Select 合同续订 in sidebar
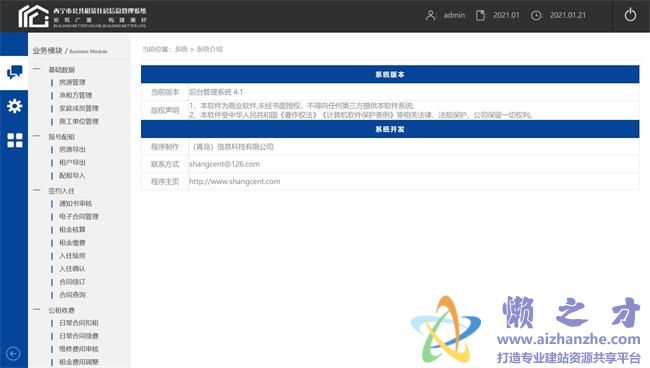 coord(72,282)
